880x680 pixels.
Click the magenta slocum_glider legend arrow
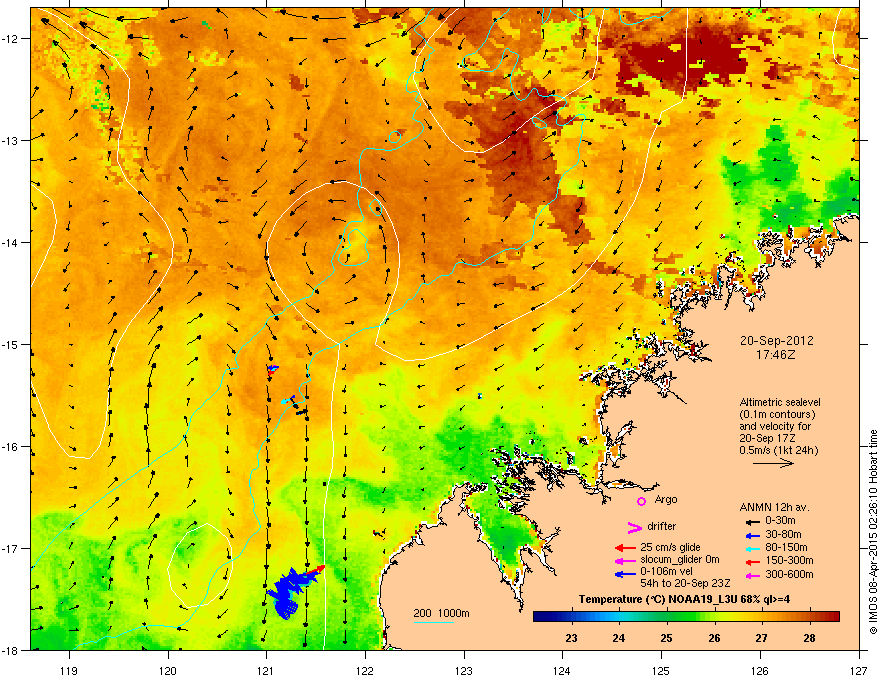click(626, 560)
